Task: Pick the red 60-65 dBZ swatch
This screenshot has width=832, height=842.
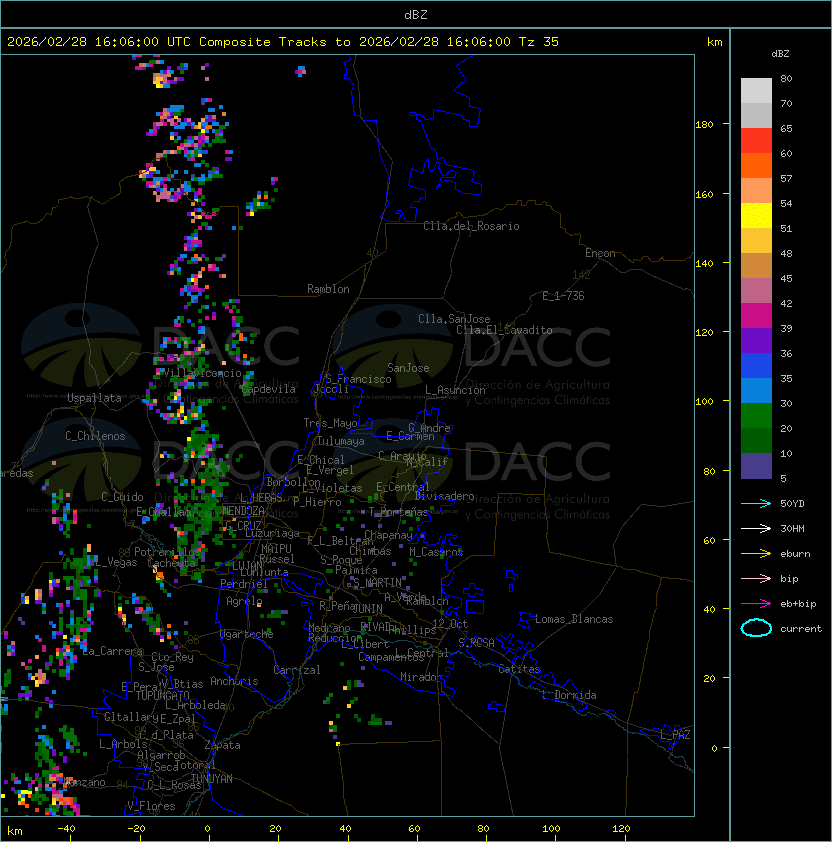Action: [756, 140]
